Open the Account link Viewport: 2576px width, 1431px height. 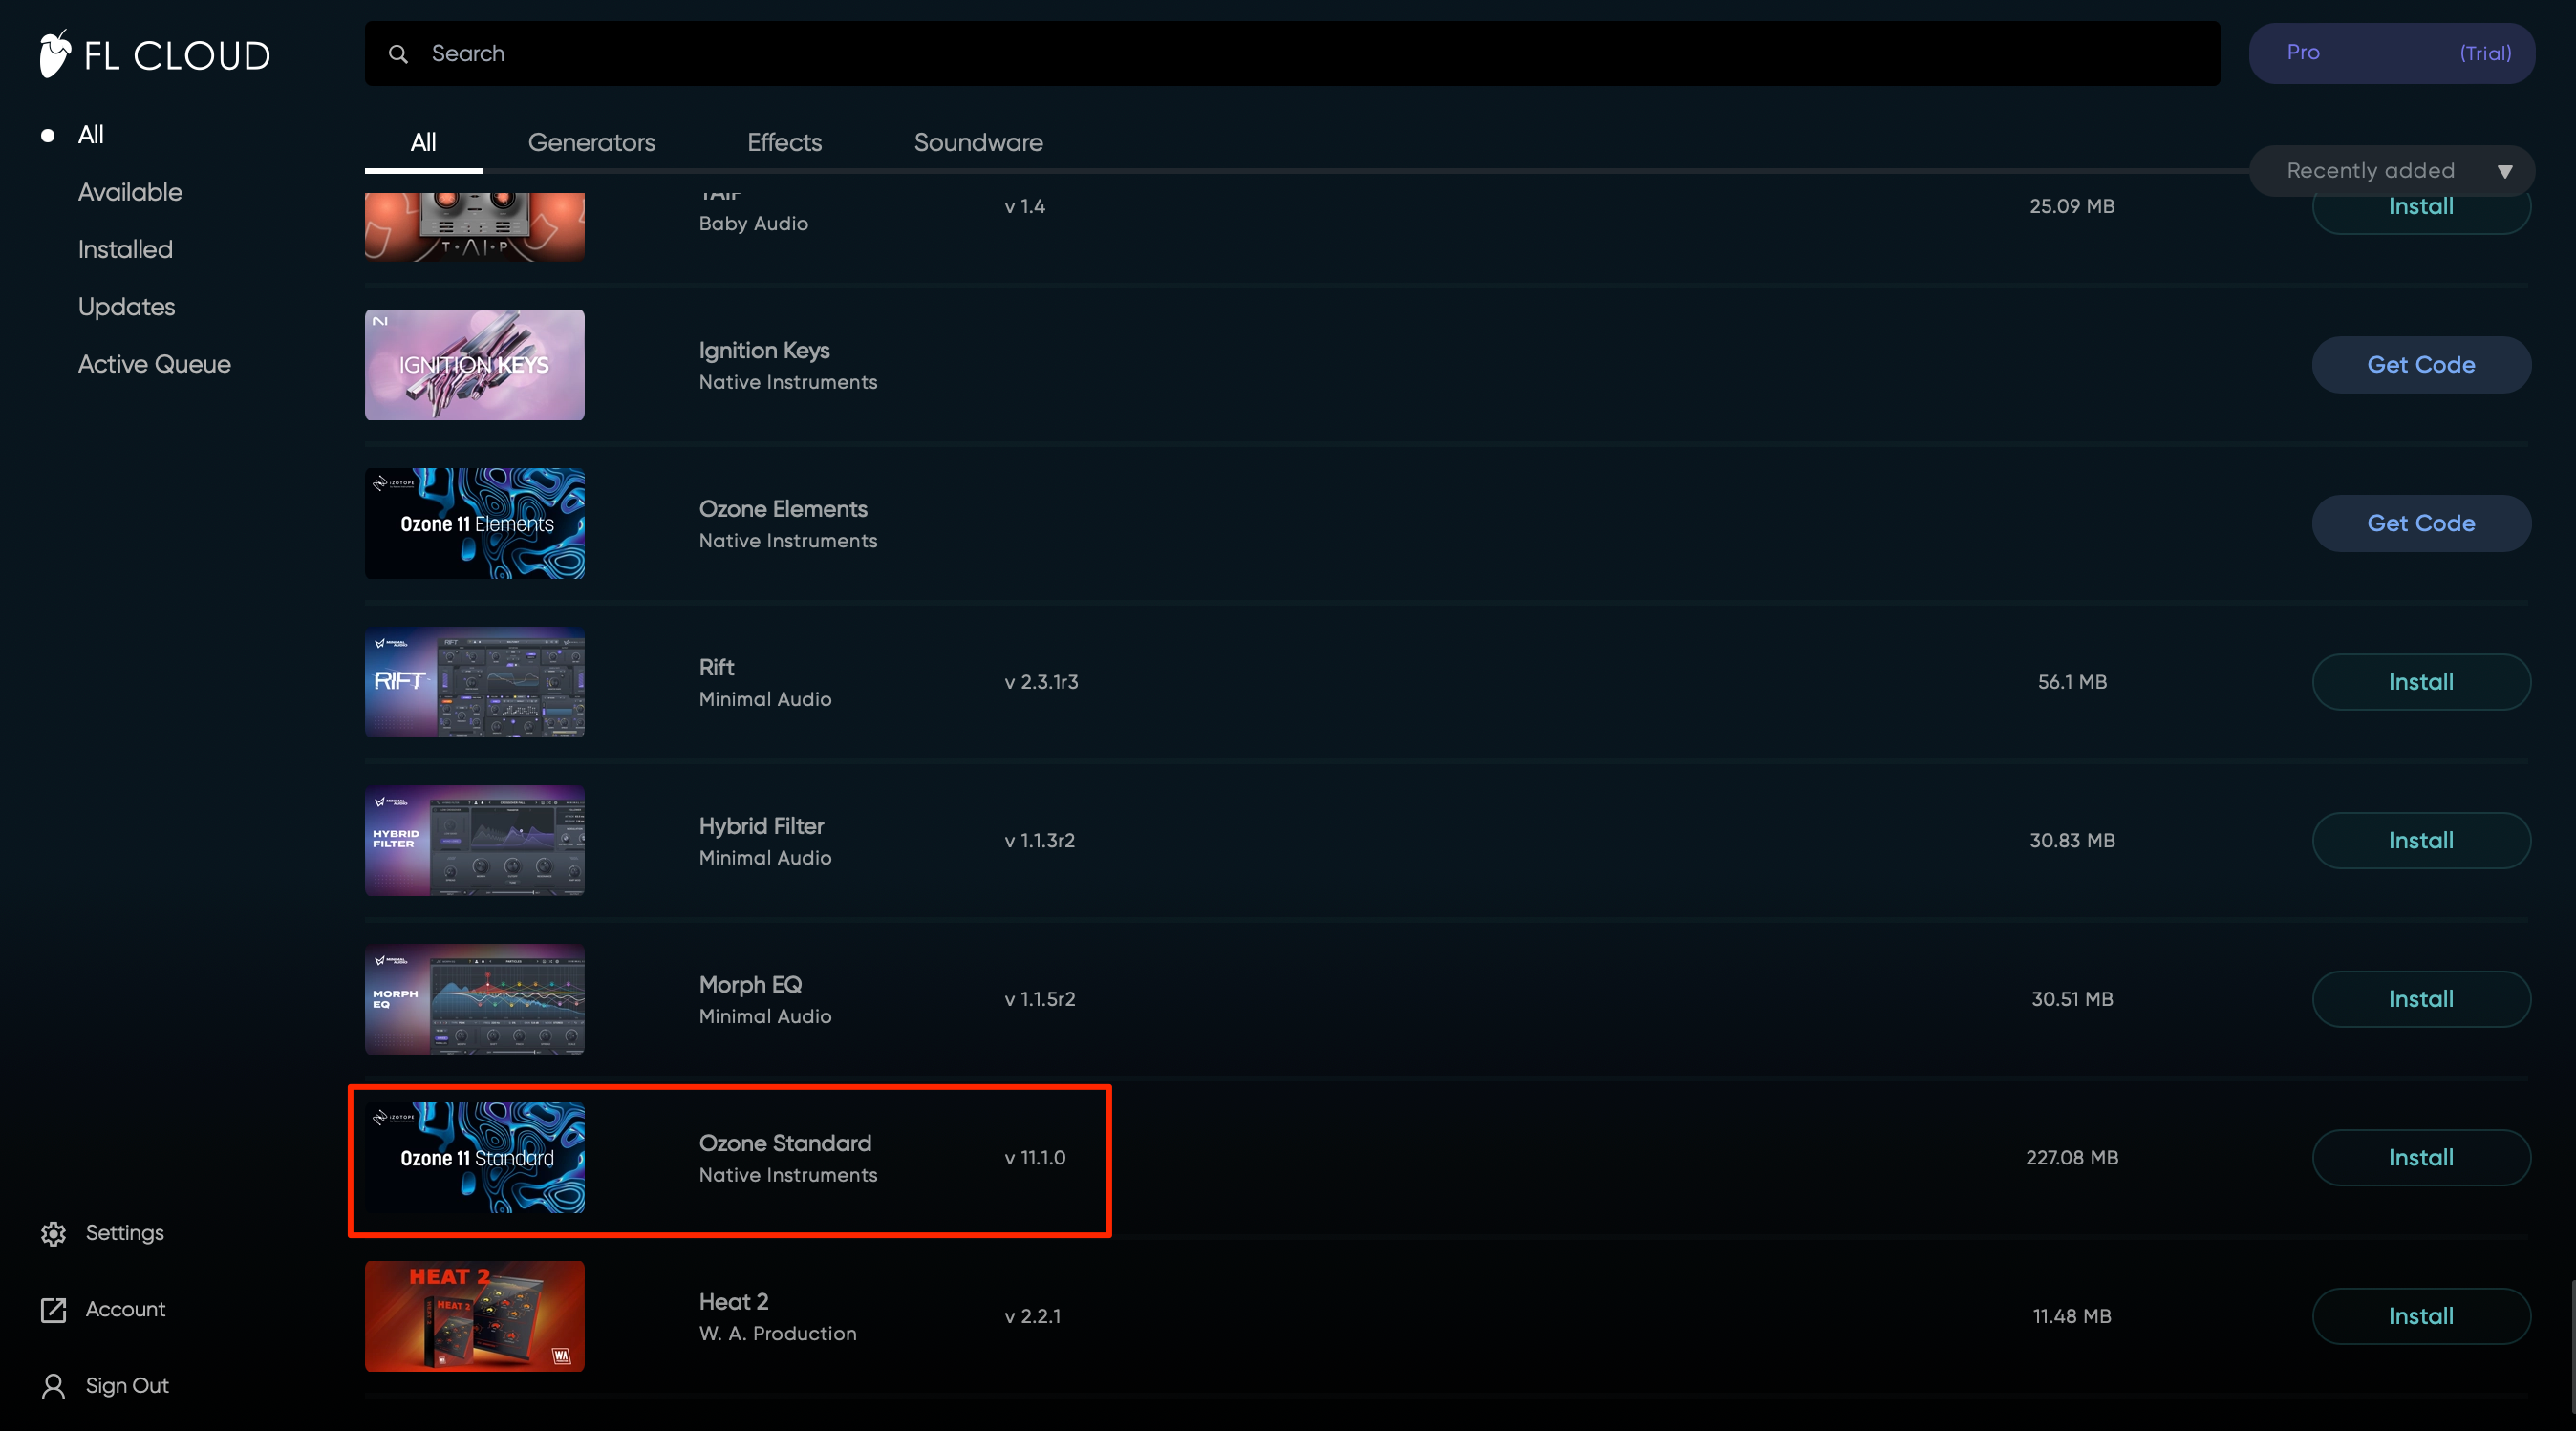click(x=125, y=1310)
